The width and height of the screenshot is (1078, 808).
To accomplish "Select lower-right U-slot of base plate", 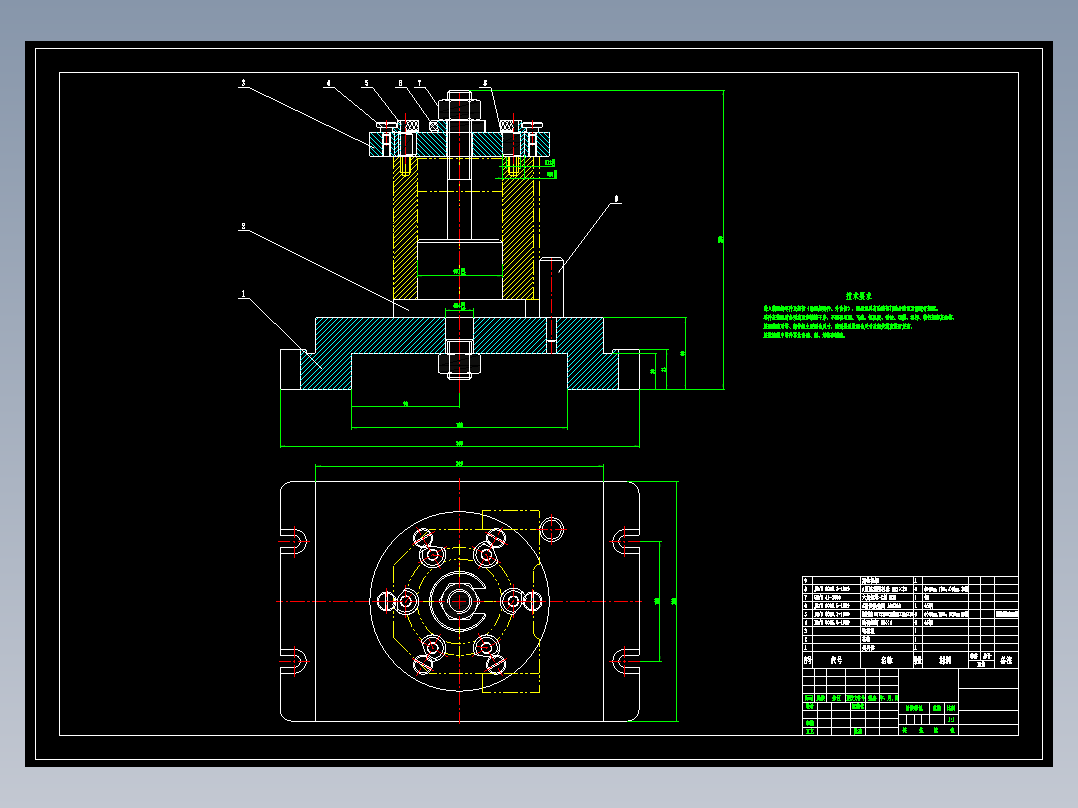I will click(x=626, y=662).
